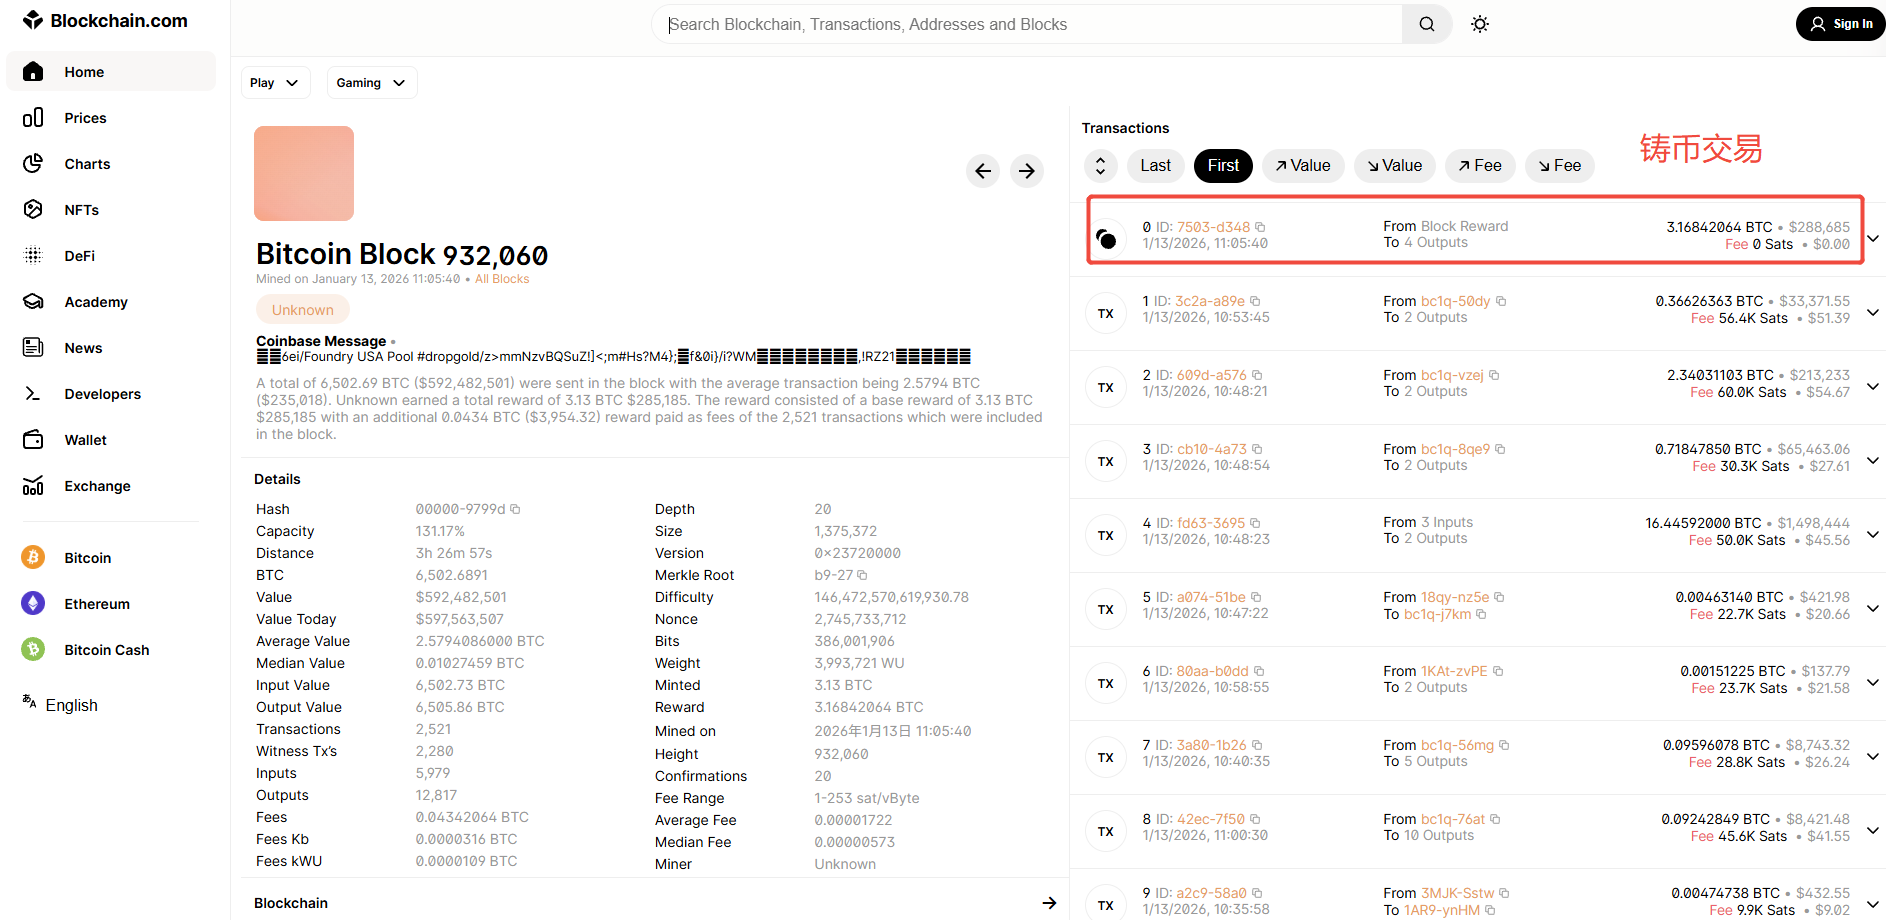
Task: Open DeFi in the sidebar
Action: coord(79,256)
